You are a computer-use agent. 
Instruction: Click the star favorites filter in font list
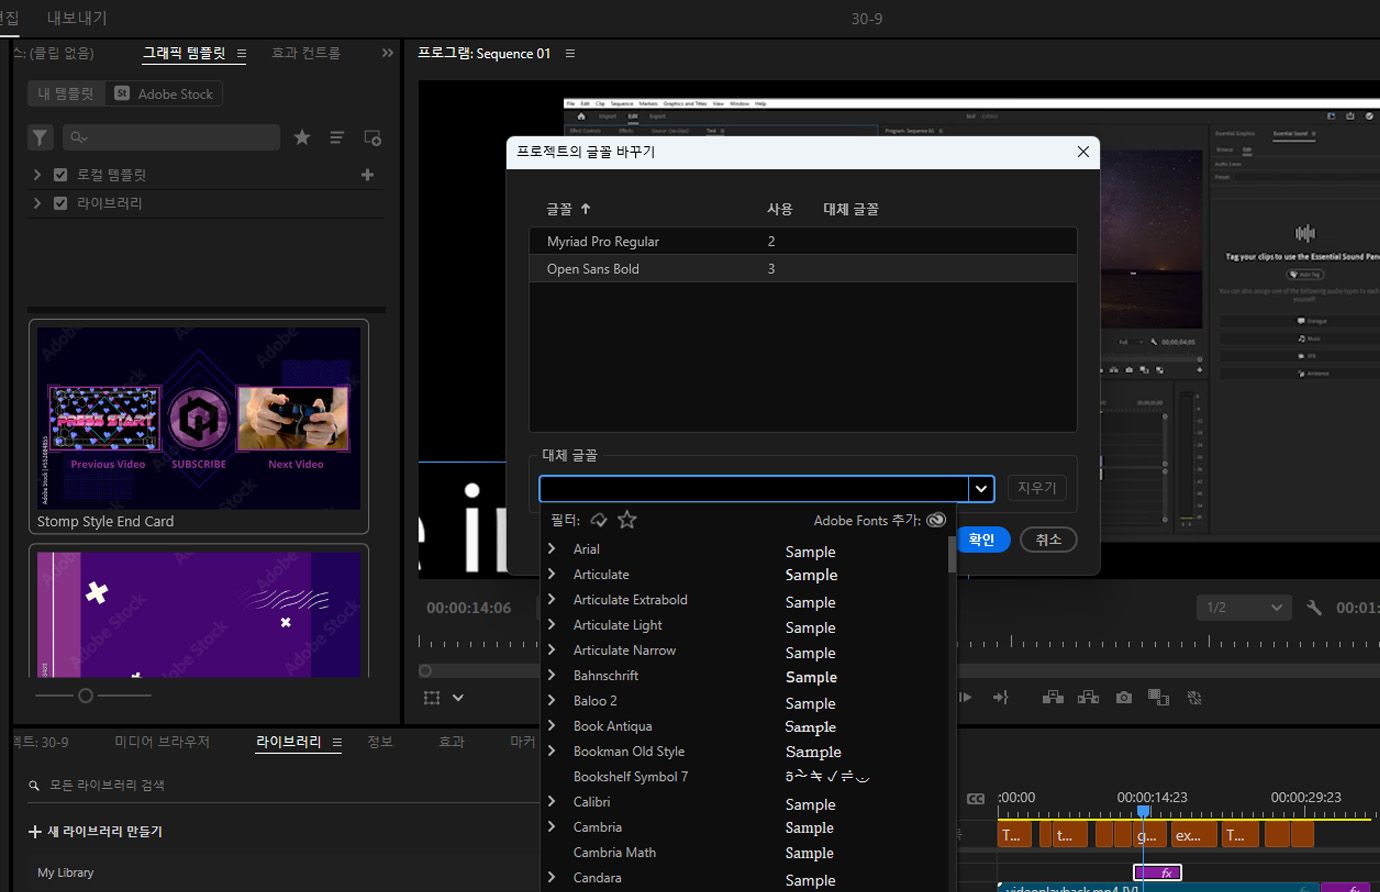click(627, 520)
